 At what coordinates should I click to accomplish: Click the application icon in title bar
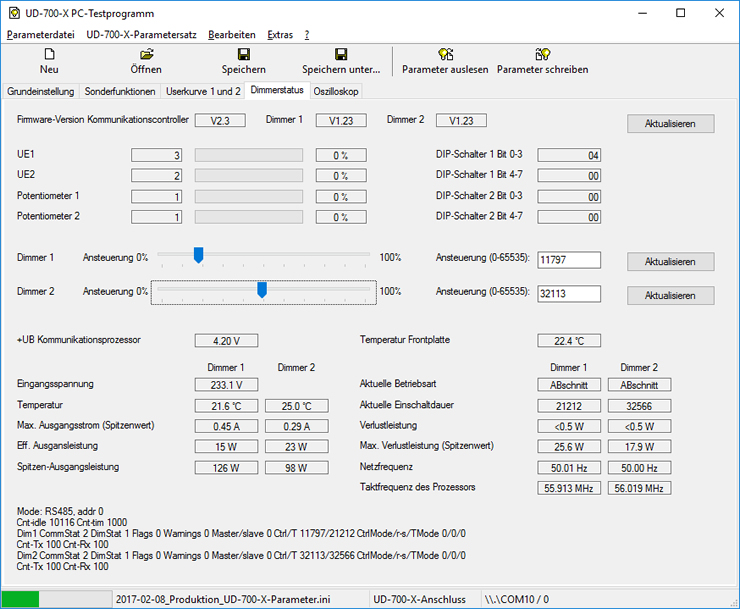click(13, 13)
